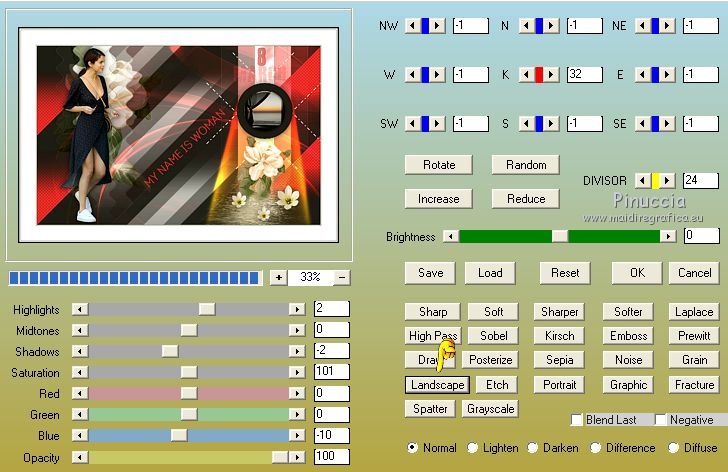This screenshot has width=728, height=472.
Task: Select the Difference blend mode
Action: (595, 448)
